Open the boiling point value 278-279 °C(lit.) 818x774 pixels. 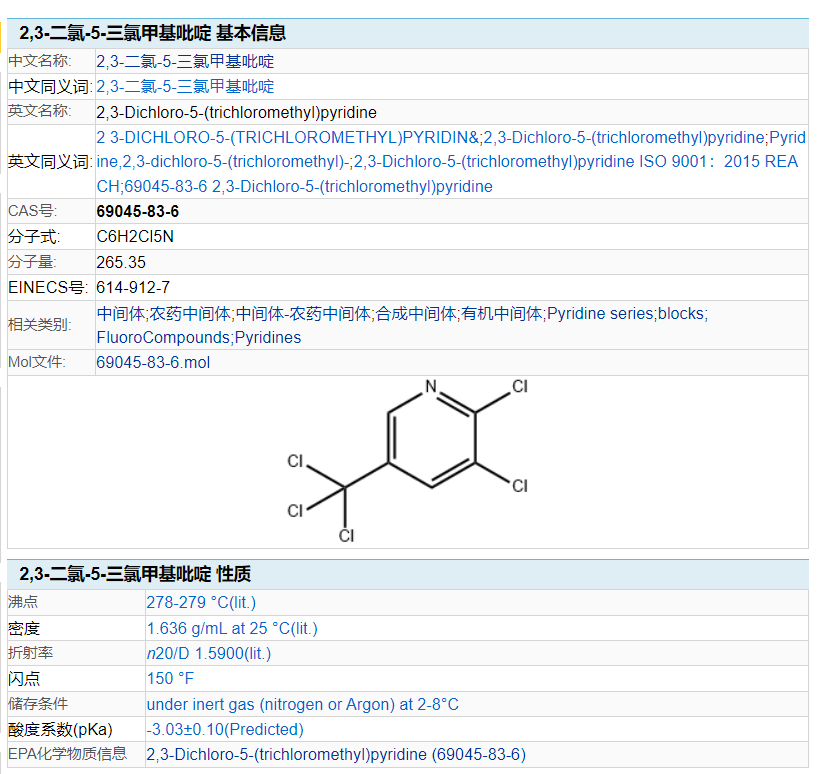tap(201, 603)
